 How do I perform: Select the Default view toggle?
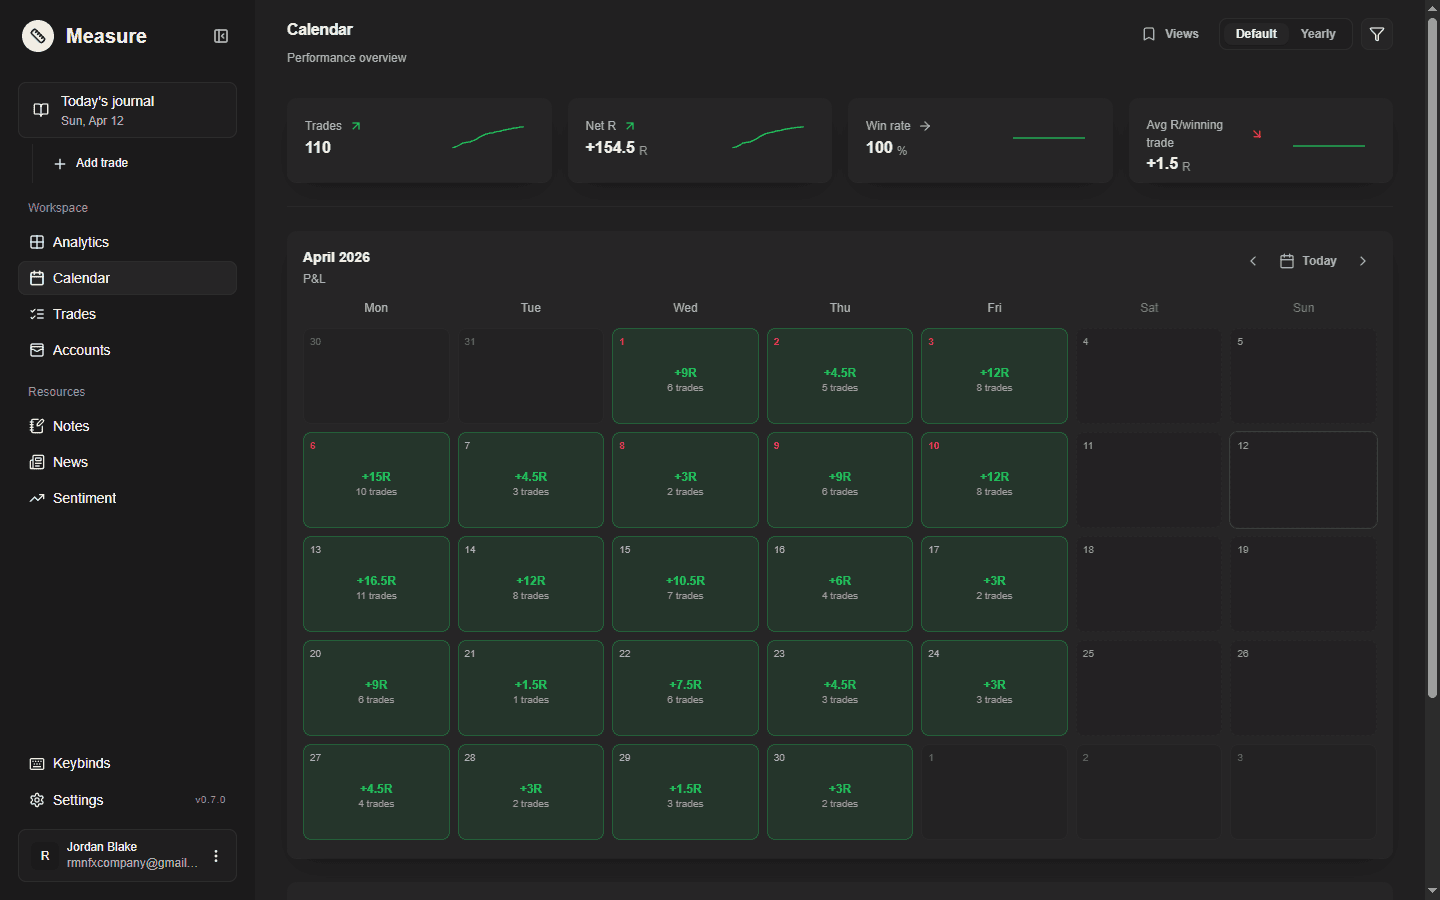tap(1255, 33)
